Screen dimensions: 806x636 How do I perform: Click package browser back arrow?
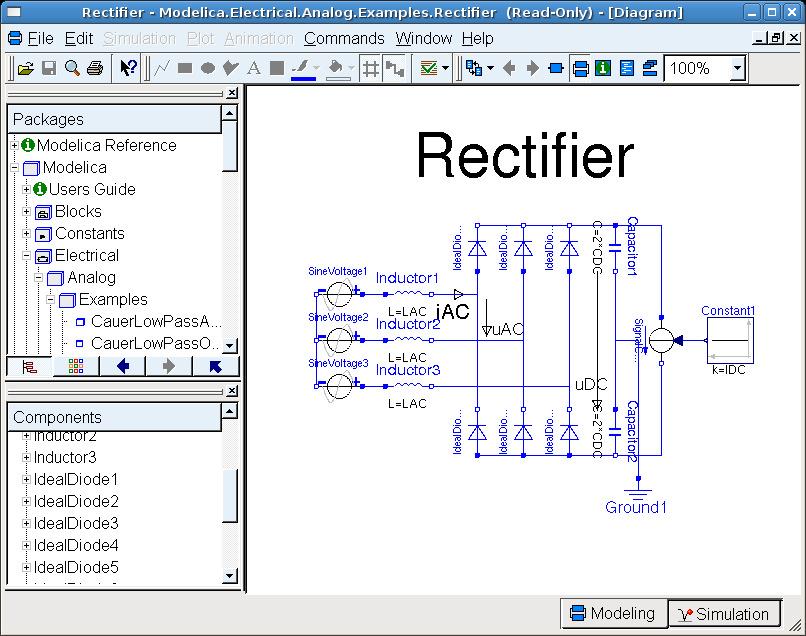click(x=123, y=367)
